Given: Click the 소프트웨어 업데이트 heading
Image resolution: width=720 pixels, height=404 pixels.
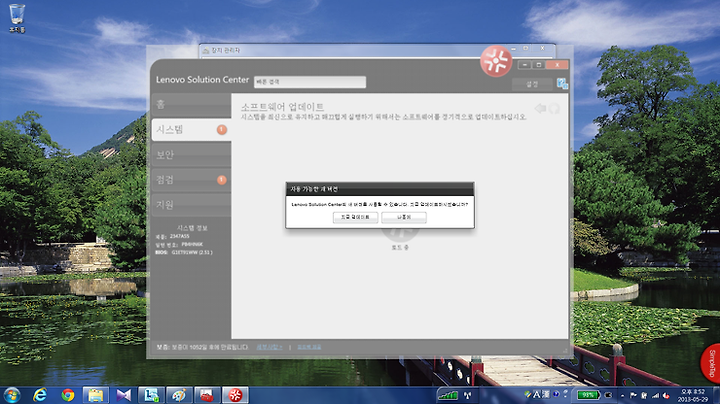Looking at the screenshot, I should [282, 107].
